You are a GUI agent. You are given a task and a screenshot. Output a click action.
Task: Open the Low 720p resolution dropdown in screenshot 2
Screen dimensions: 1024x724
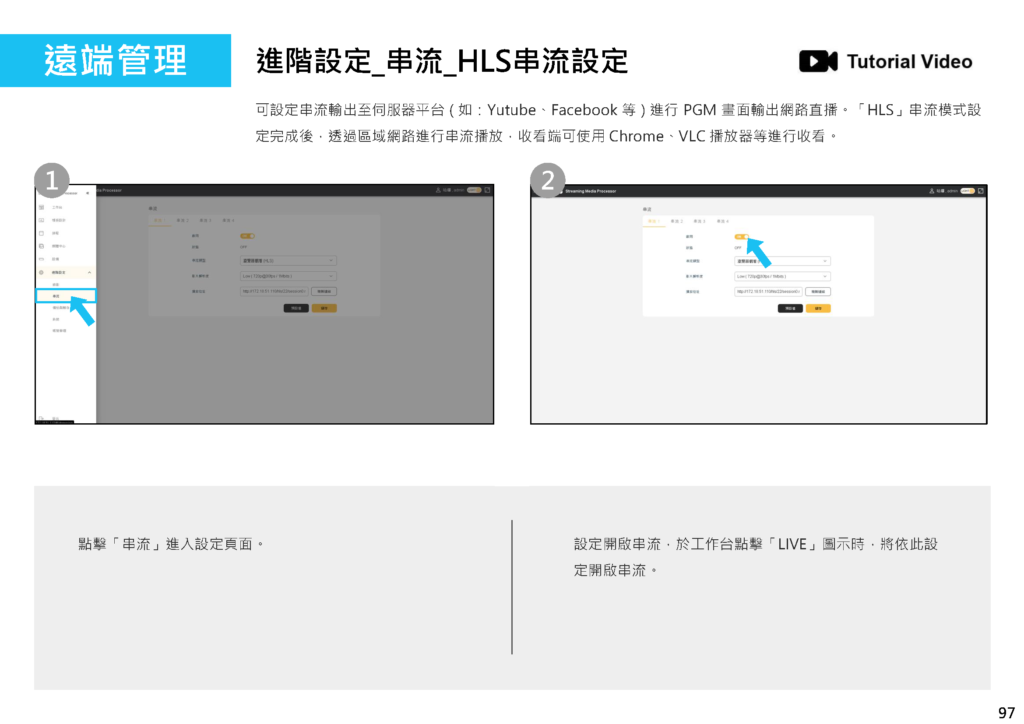[782, 276]
